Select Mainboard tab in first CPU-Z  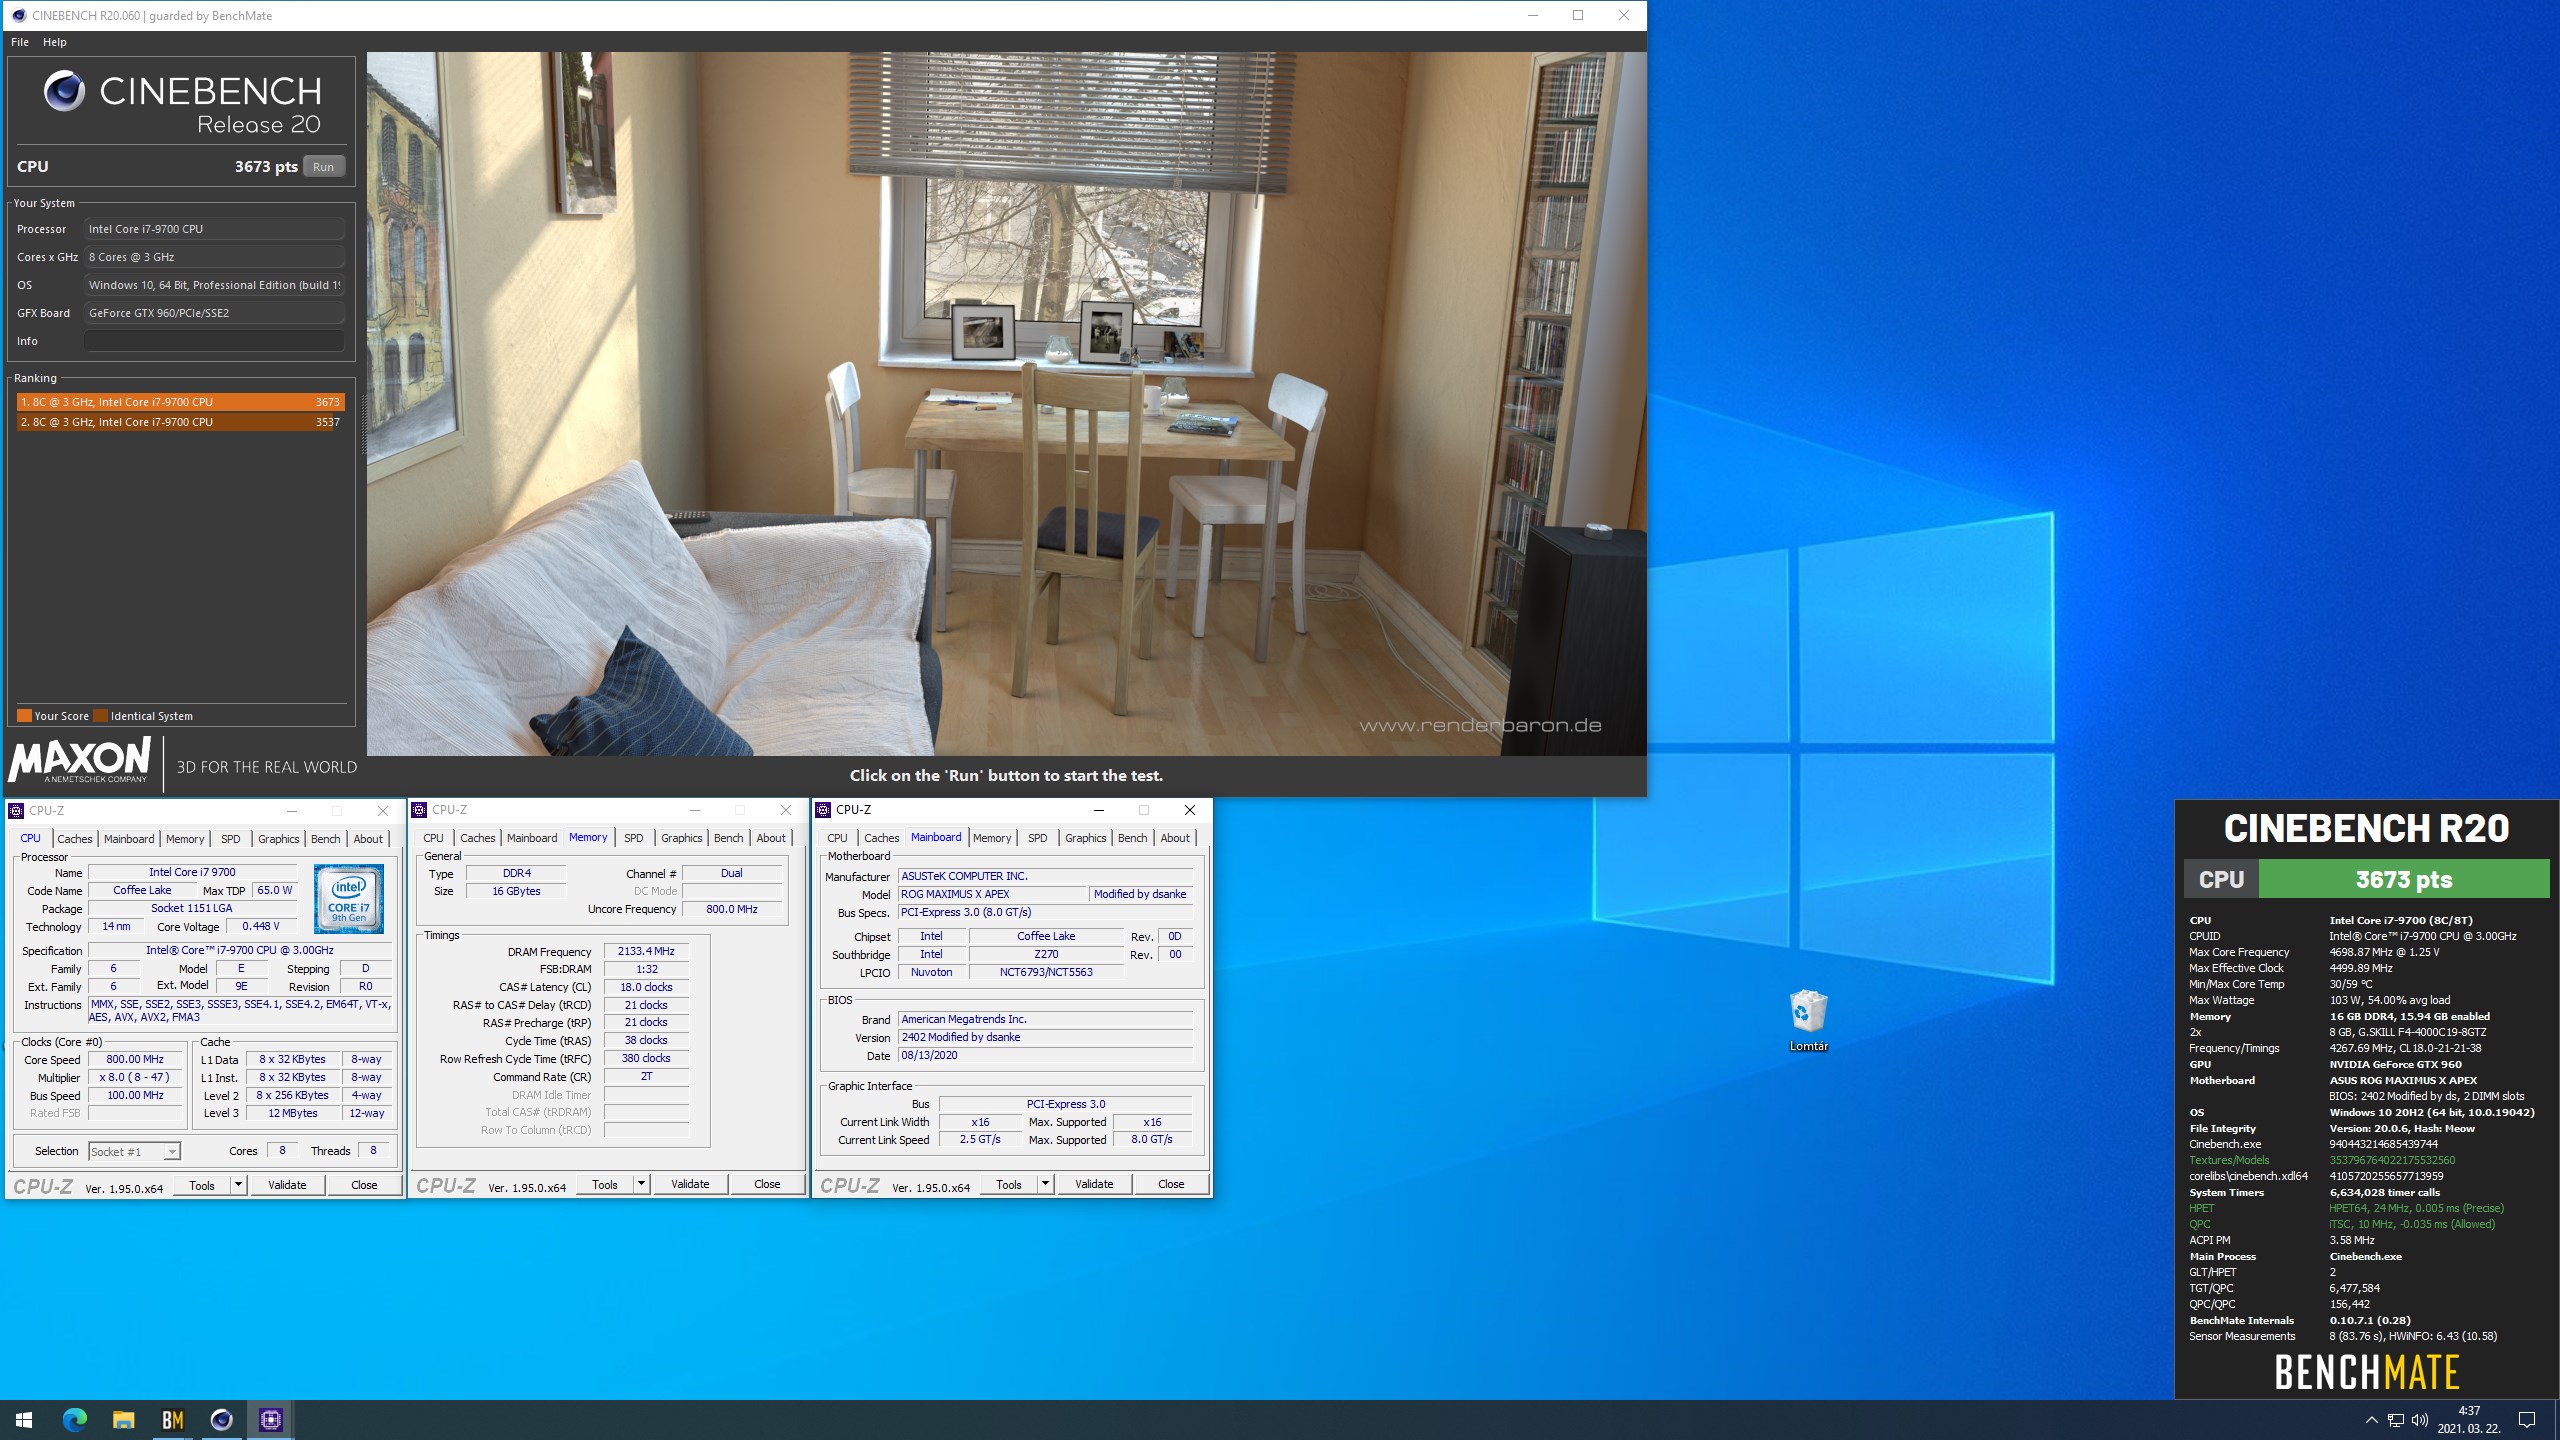click(129, 839)
